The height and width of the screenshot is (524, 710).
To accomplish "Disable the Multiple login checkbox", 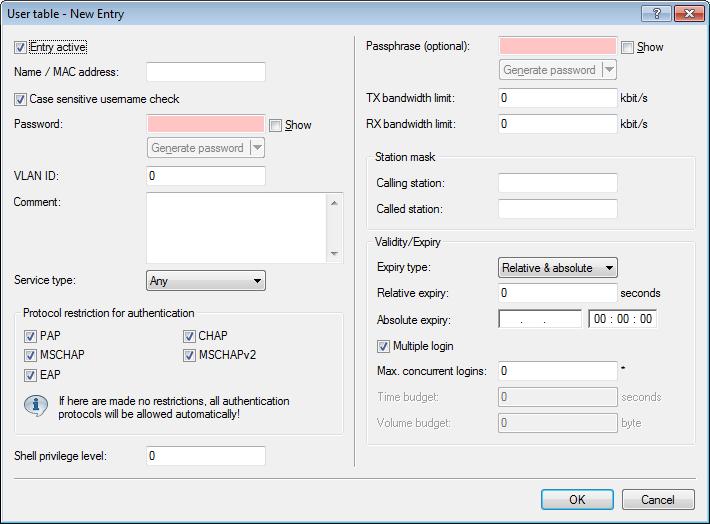I will tap(384, 346).
